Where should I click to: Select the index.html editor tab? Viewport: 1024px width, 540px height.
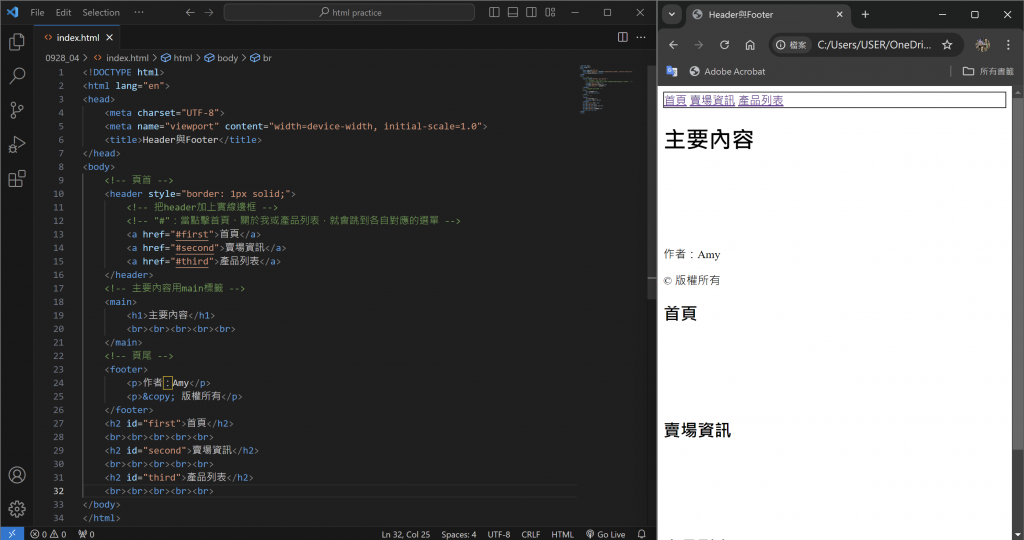coord(78,38)
